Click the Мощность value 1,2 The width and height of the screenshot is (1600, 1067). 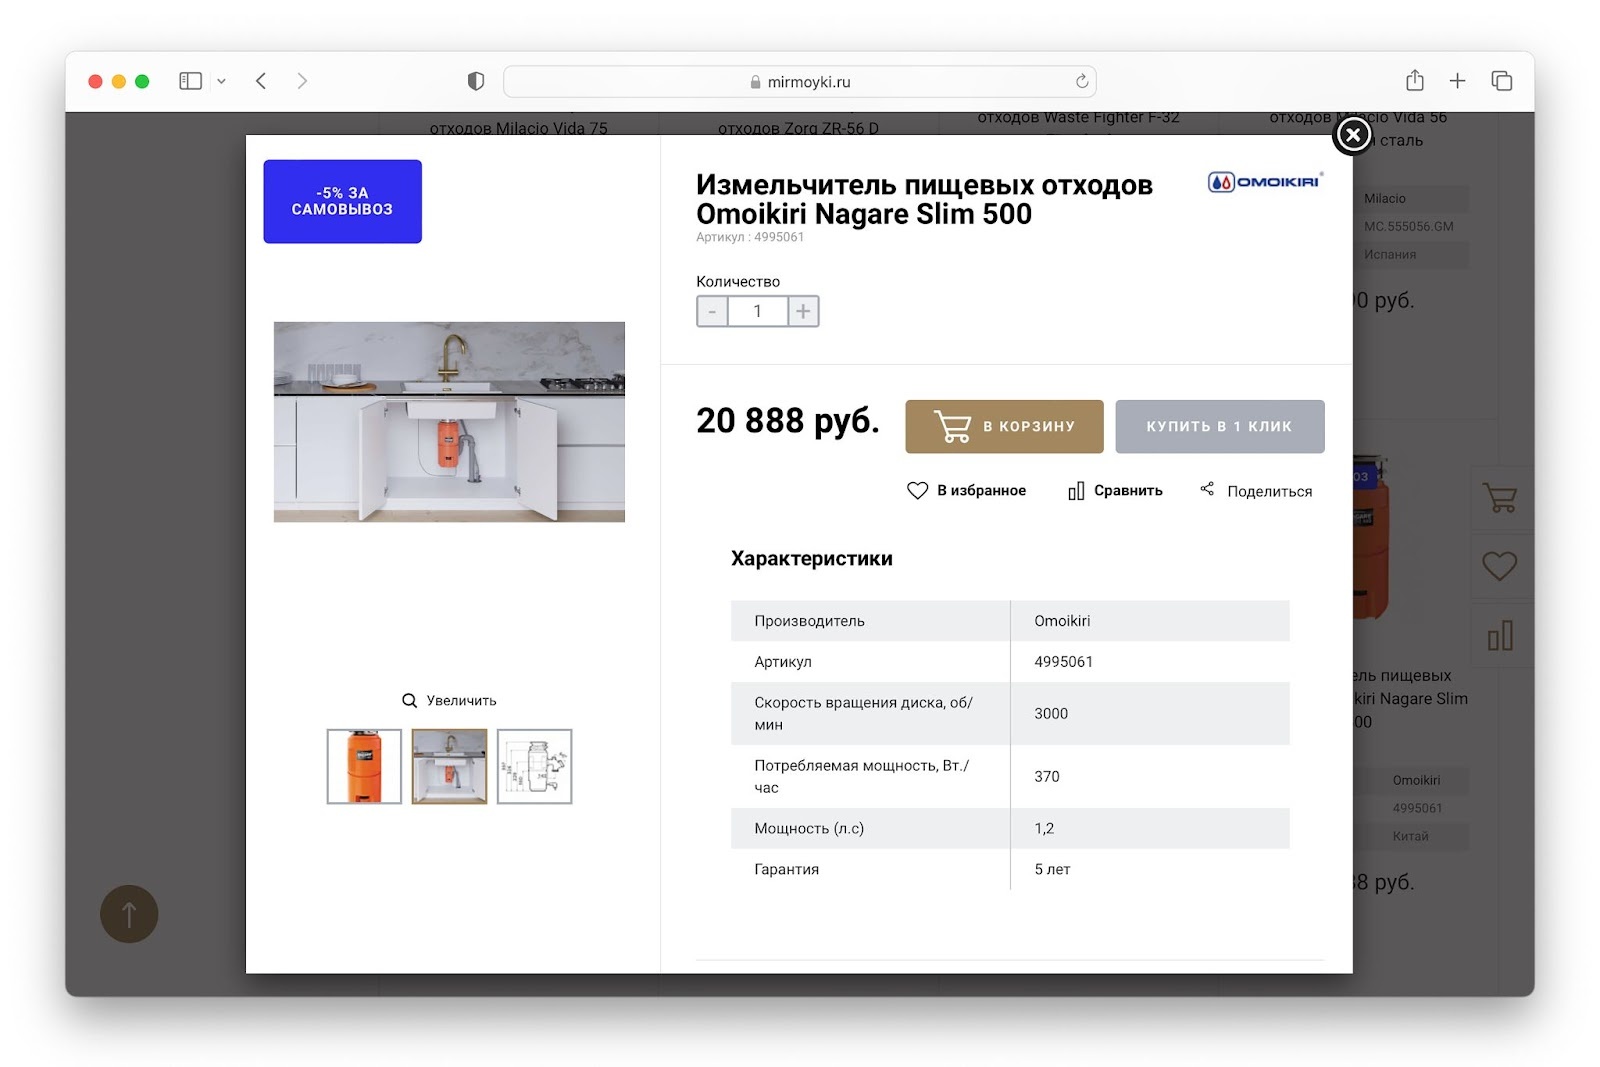(1044, 828)
